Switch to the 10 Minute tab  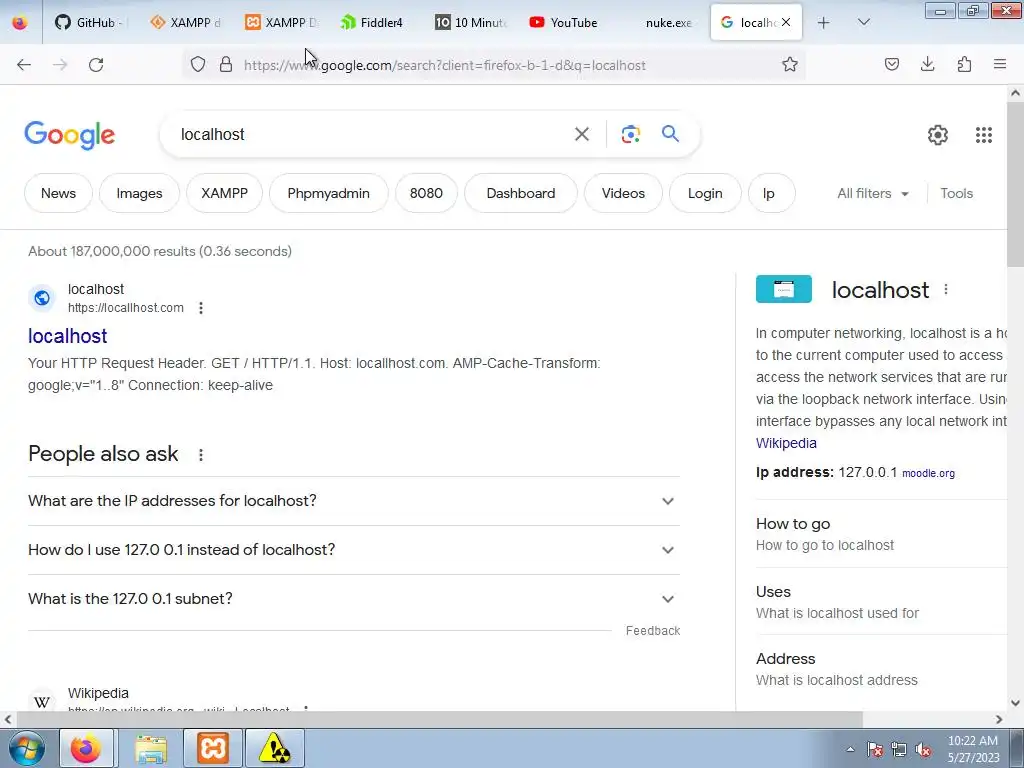click(471, 22)
